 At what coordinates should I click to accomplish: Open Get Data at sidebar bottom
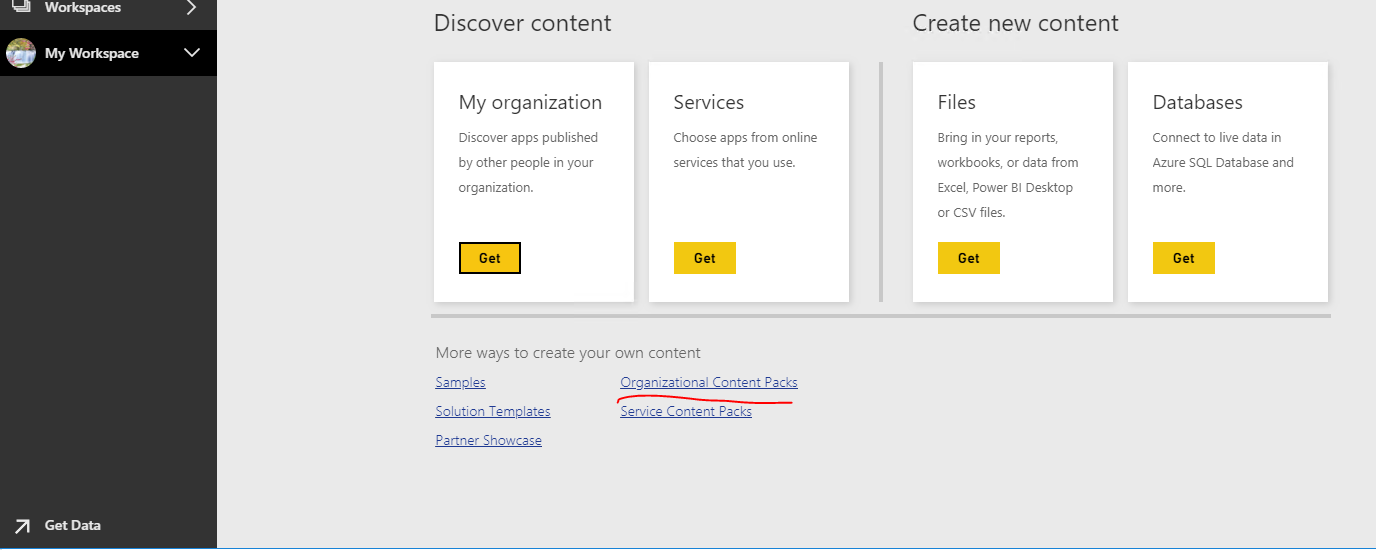[73, 526]
